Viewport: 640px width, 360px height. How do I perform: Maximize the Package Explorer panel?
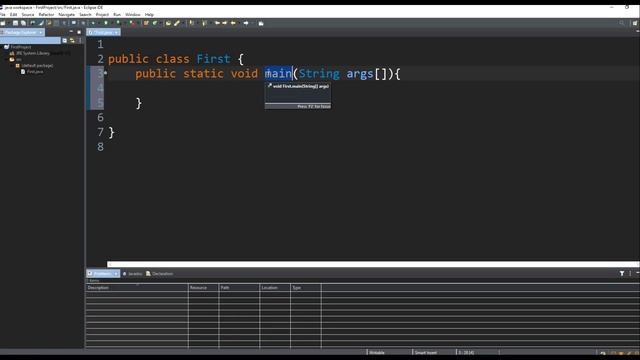(79, 32)
